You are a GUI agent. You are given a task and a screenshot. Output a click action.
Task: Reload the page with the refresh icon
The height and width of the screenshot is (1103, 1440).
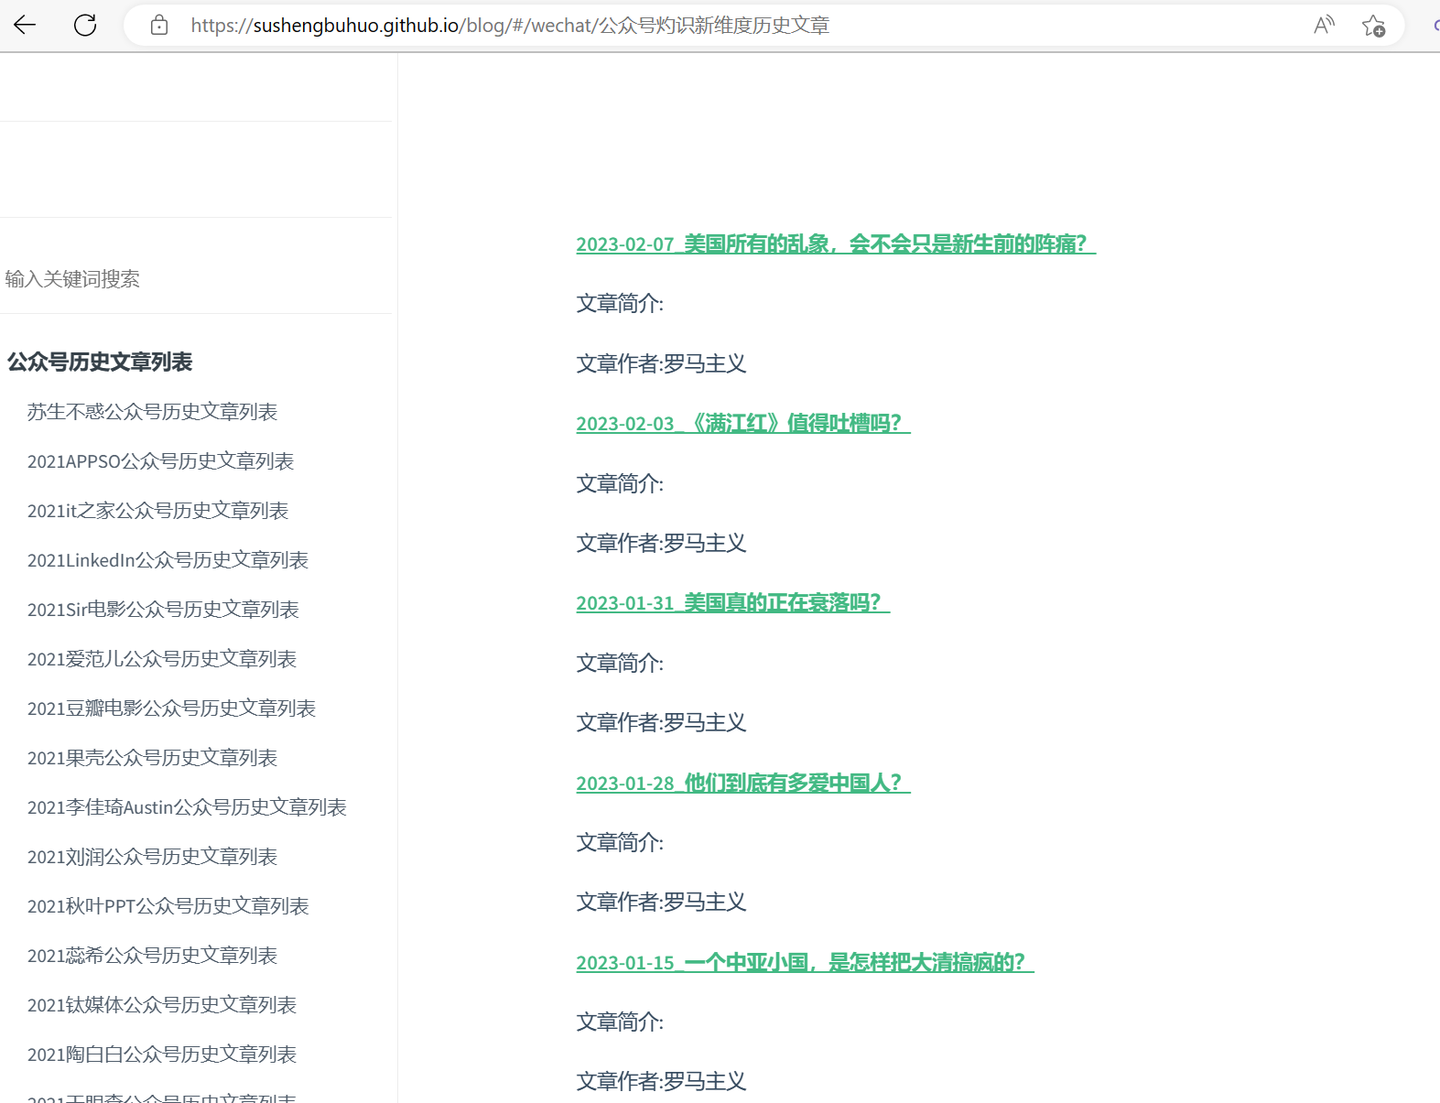86,25
